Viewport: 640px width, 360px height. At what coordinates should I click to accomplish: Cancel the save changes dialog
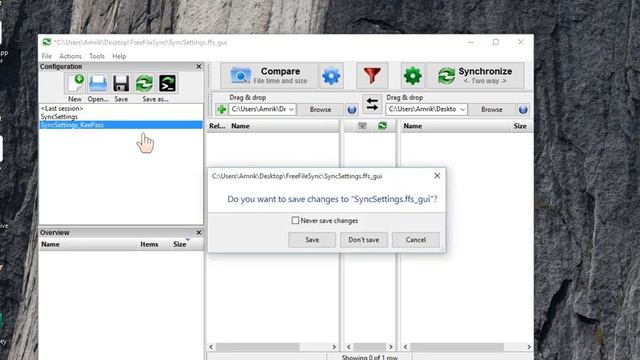pyautogui.click(x=416, y=240)
